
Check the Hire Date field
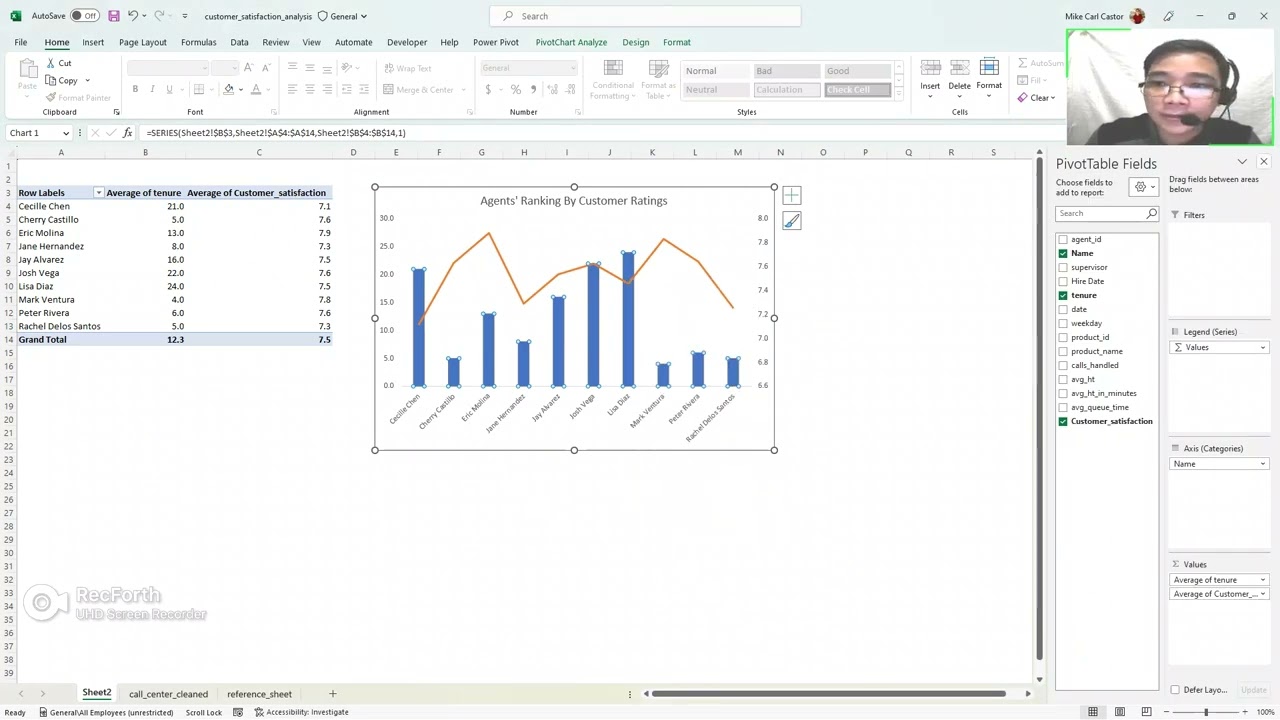(1063, 281)
